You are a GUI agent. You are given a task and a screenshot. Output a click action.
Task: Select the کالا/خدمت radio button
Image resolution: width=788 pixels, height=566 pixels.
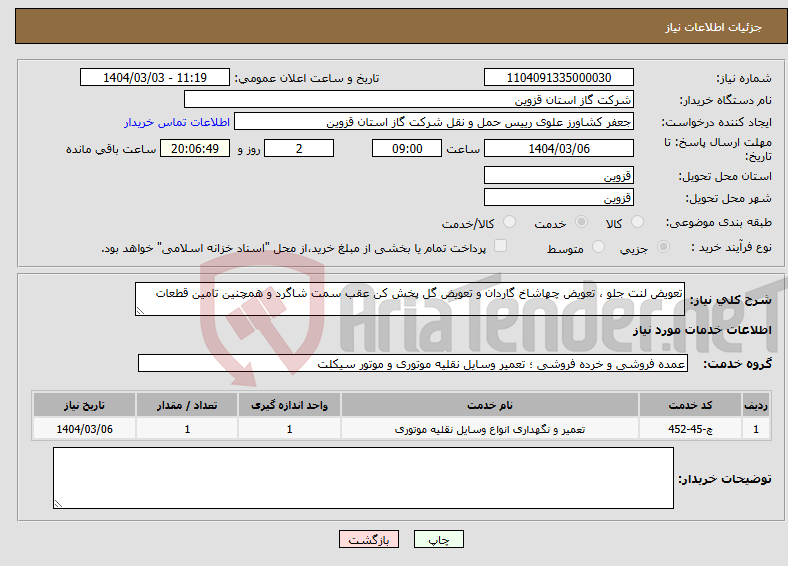tap(510, 222)
